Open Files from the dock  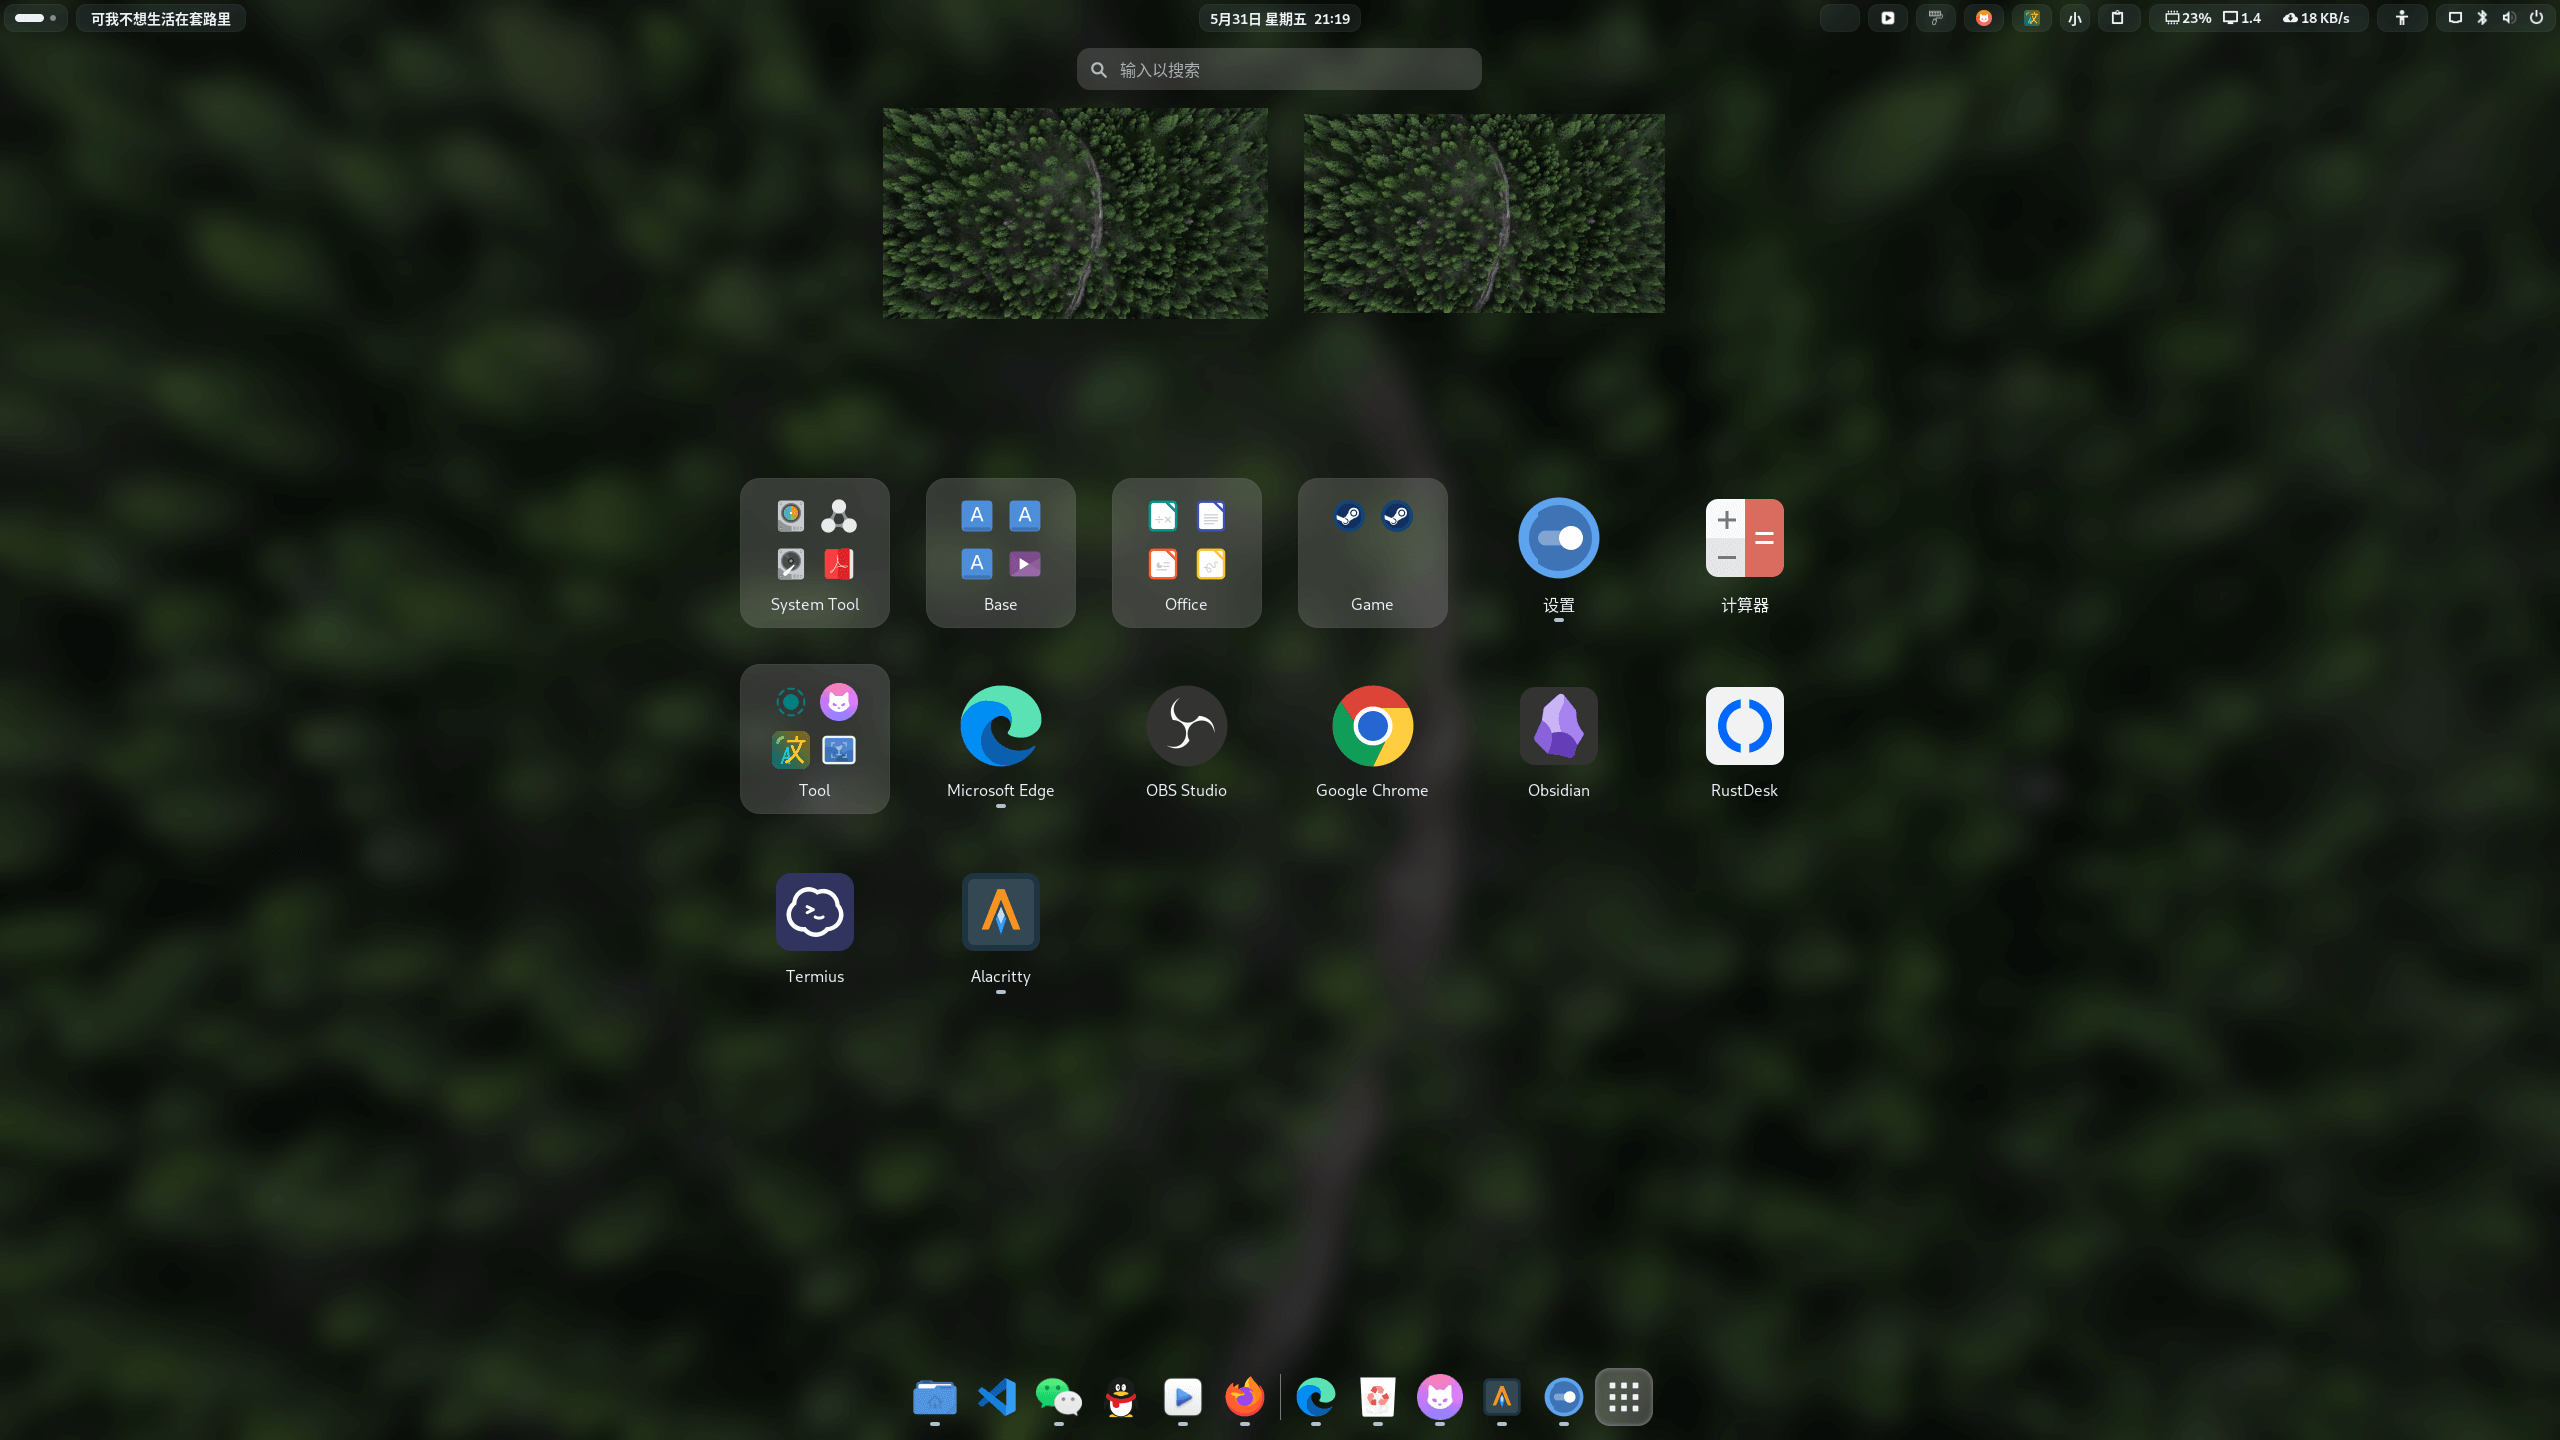[935, 1397]
